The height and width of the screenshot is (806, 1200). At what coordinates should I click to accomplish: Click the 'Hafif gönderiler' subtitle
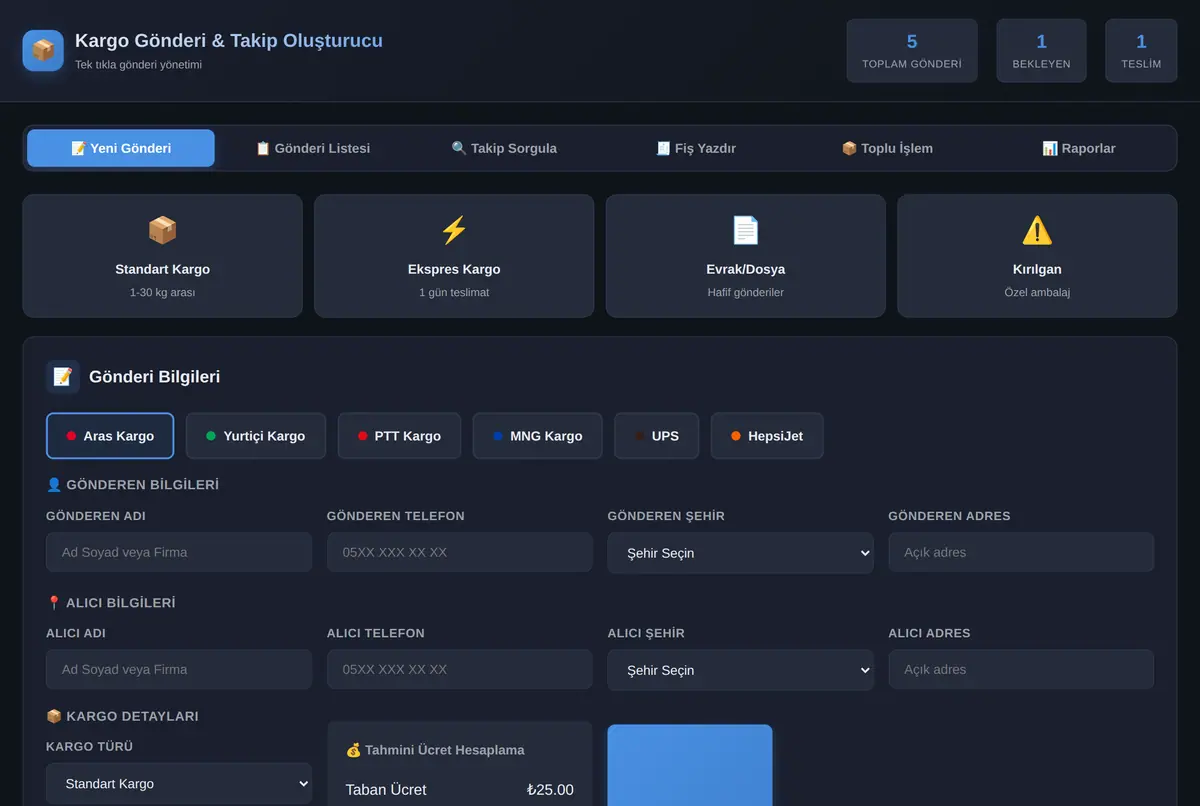coord(746,293)
